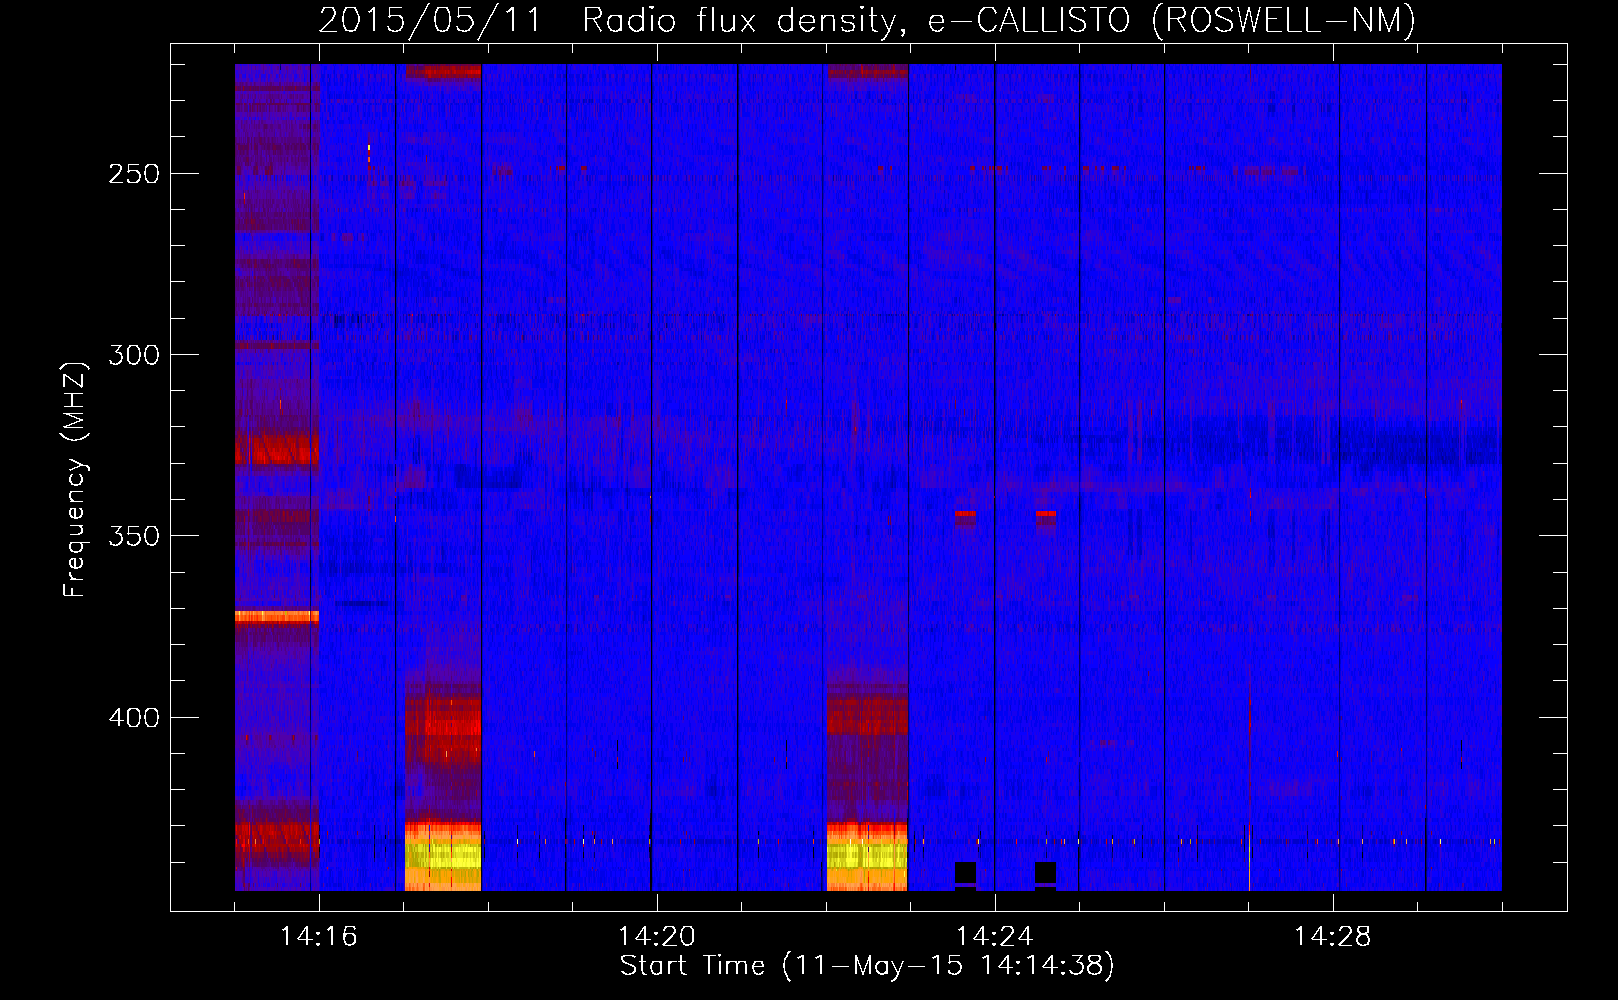Click the 14:16 time axis label
Image resolution: width=1618 pixels, height=1000 pixels.
tap(318, 937)
